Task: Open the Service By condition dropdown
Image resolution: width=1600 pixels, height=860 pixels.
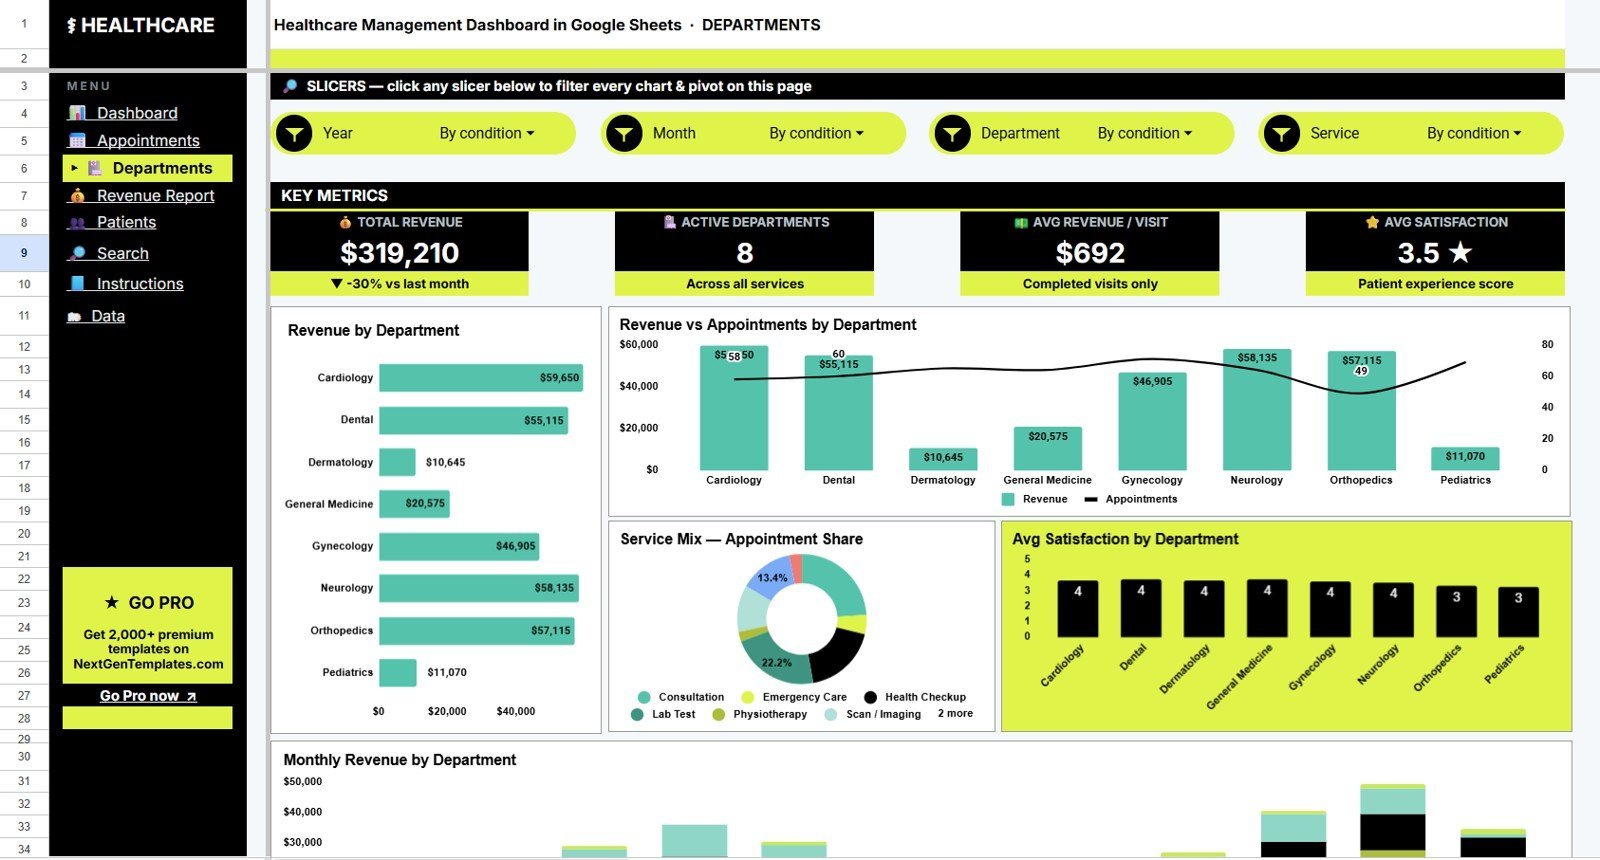Action: (x=1474, y=133)
